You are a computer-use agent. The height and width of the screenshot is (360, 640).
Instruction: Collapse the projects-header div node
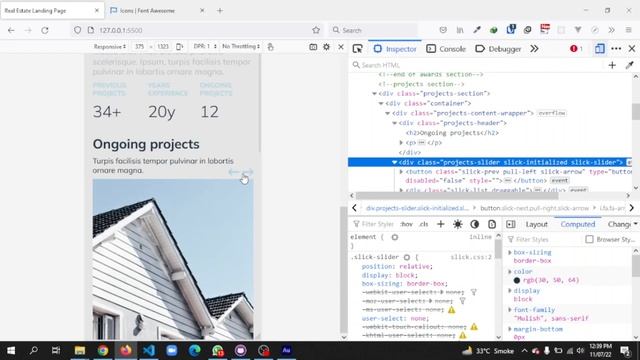395,123
